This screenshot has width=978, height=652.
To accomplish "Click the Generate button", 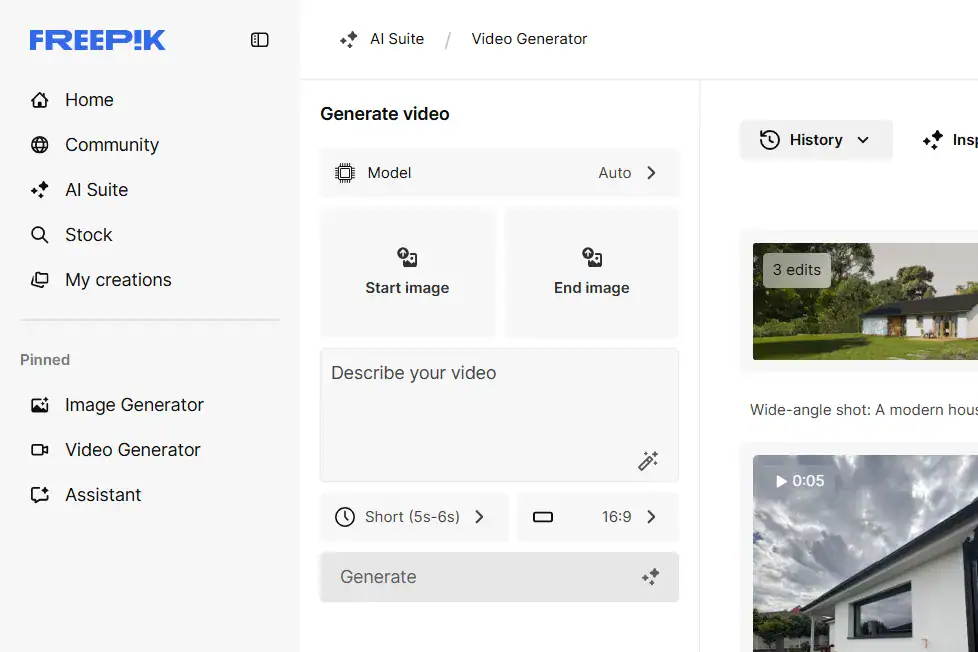I will [x=500, y=577].
